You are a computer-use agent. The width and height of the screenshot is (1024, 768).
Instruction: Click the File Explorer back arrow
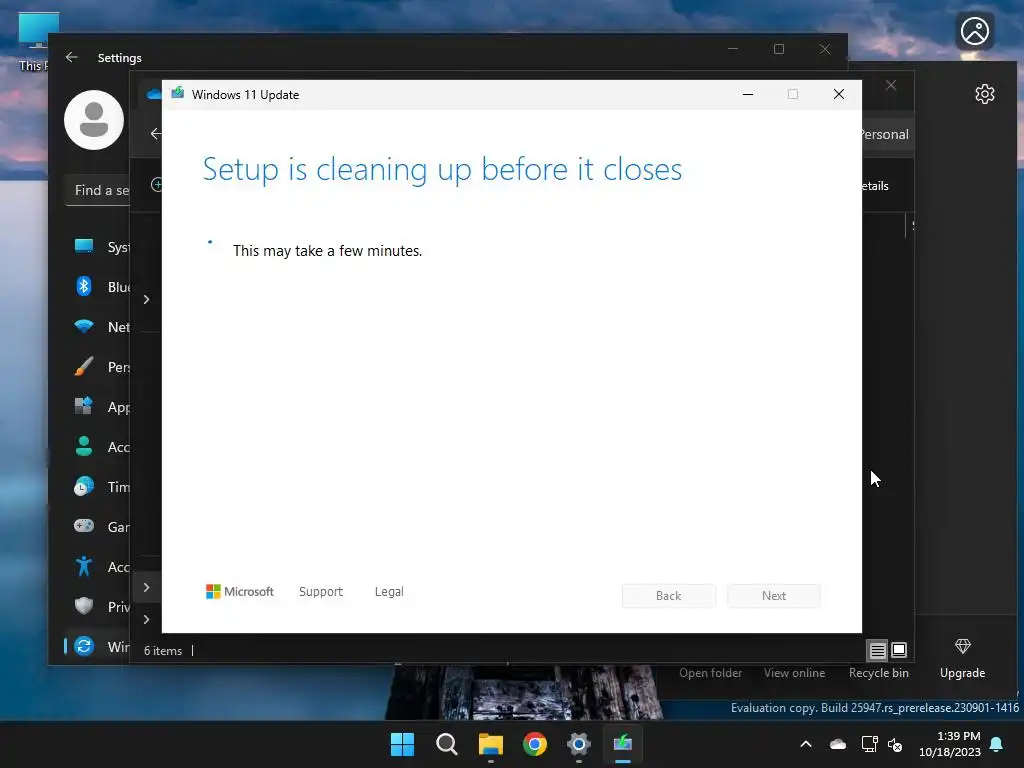pyautogui.click(x=155, y=134)
